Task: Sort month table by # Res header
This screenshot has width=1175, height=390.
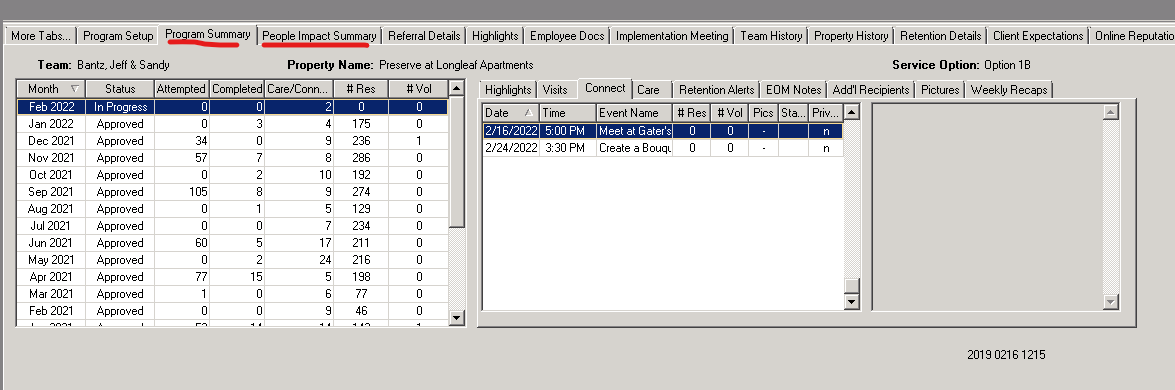Action: tap(360, 88)
